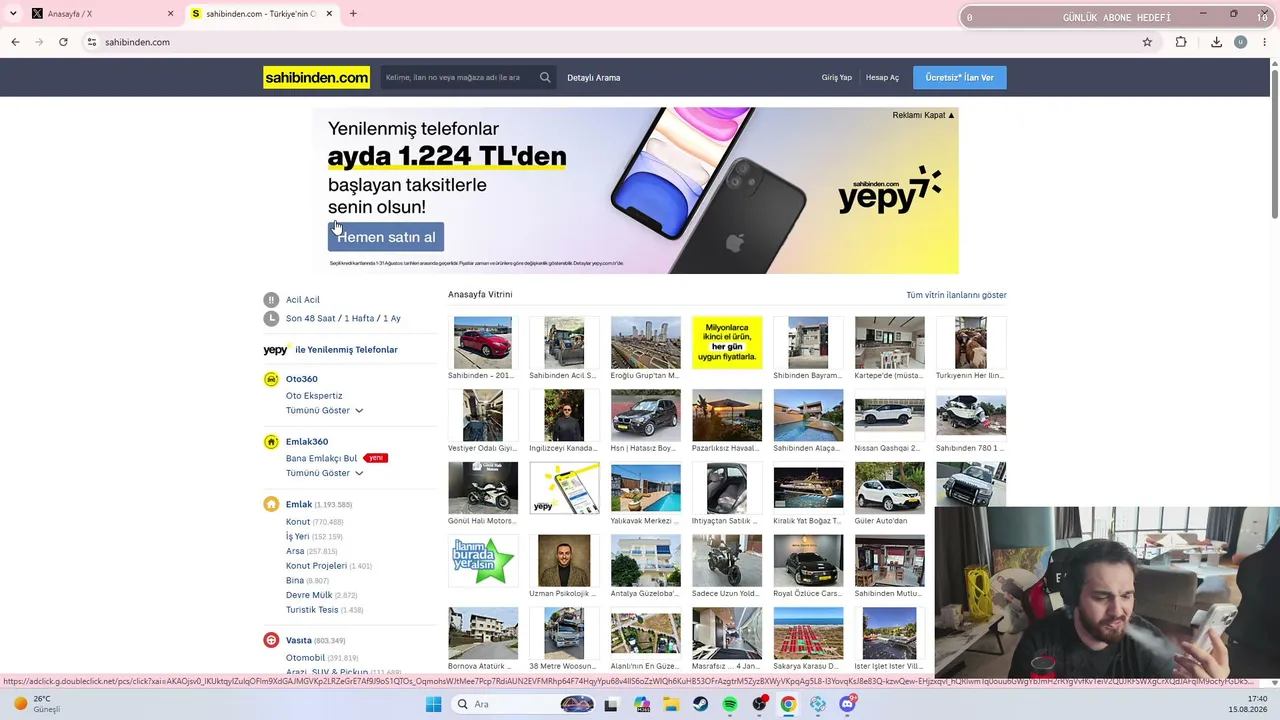Open the Turistik Tesis category link
This screenshot has height=720, width=1280.
pos(312,610)
